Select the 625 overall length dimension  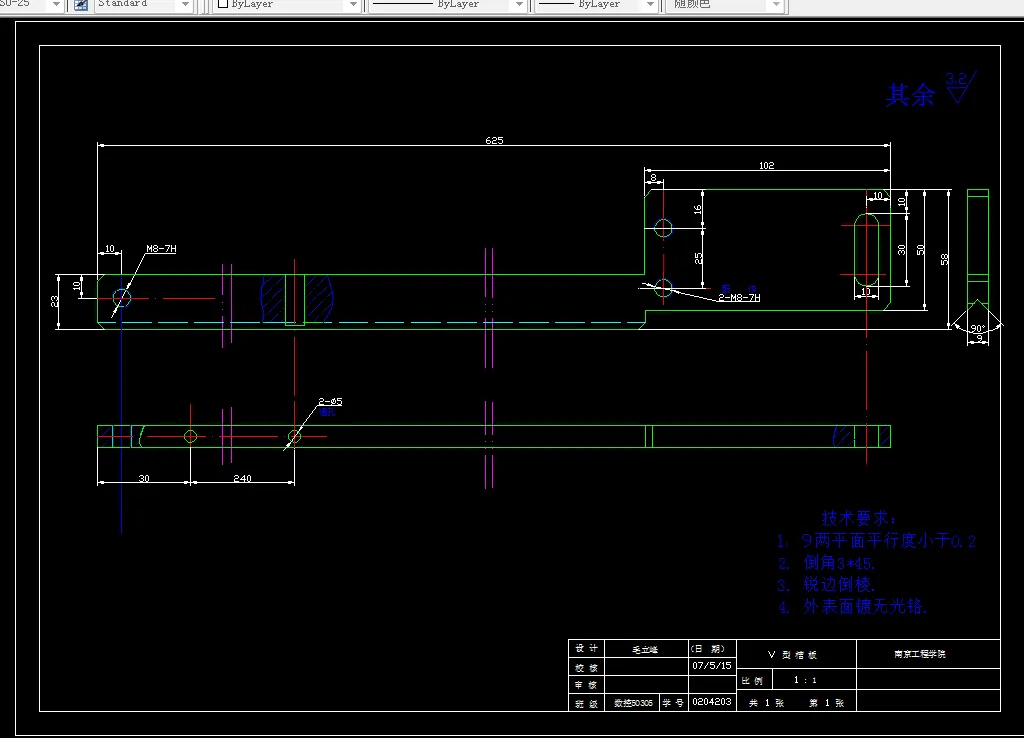(494, 140)
